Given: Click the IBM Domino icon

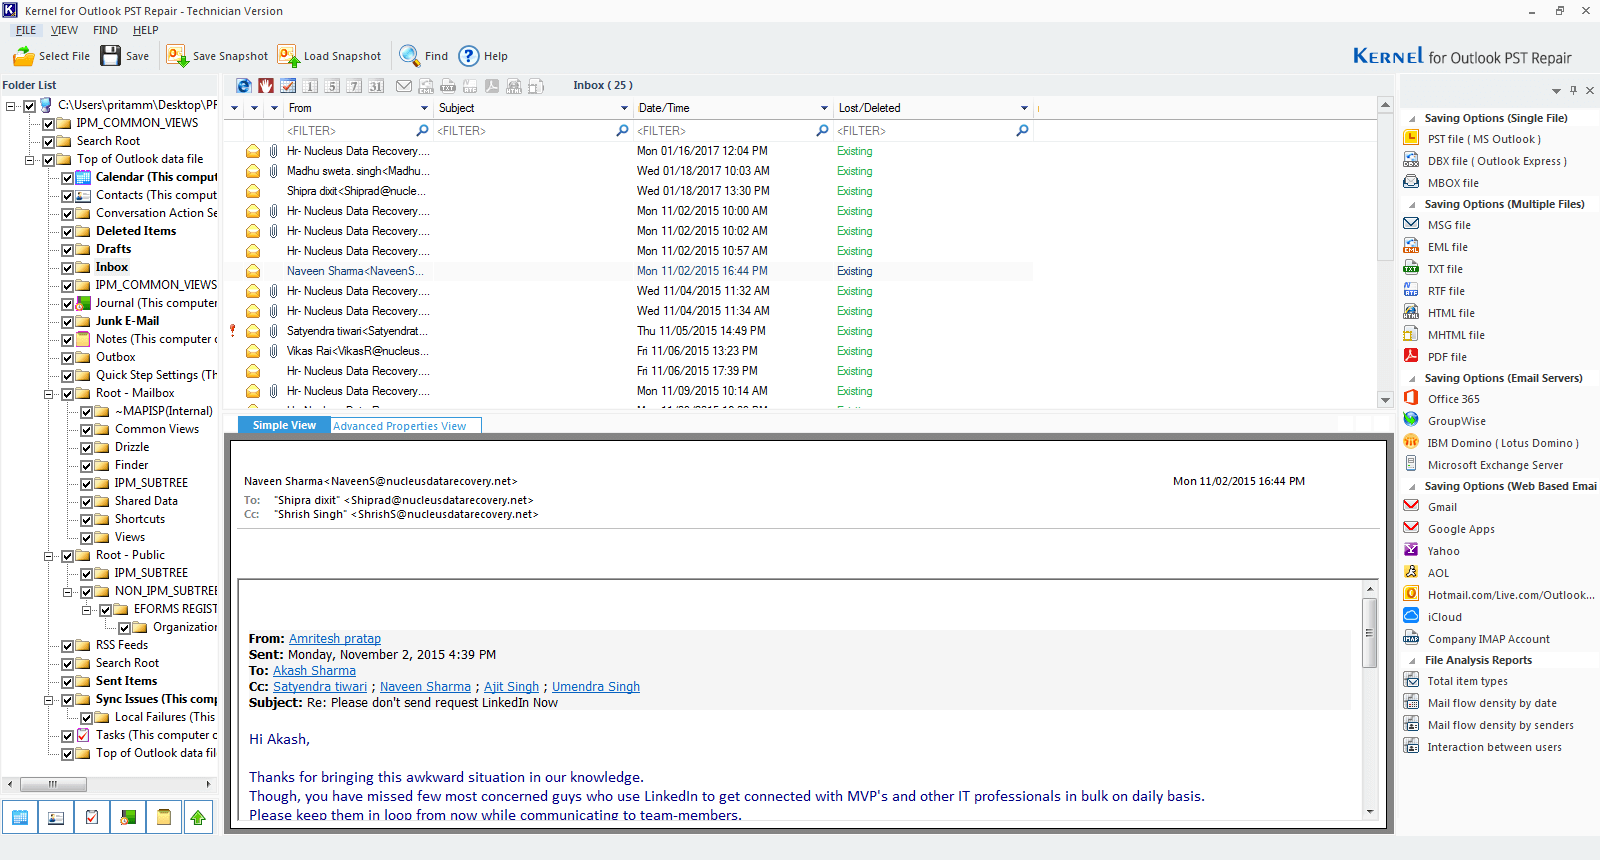Looking at the screenshot, I should [1411, 442].
